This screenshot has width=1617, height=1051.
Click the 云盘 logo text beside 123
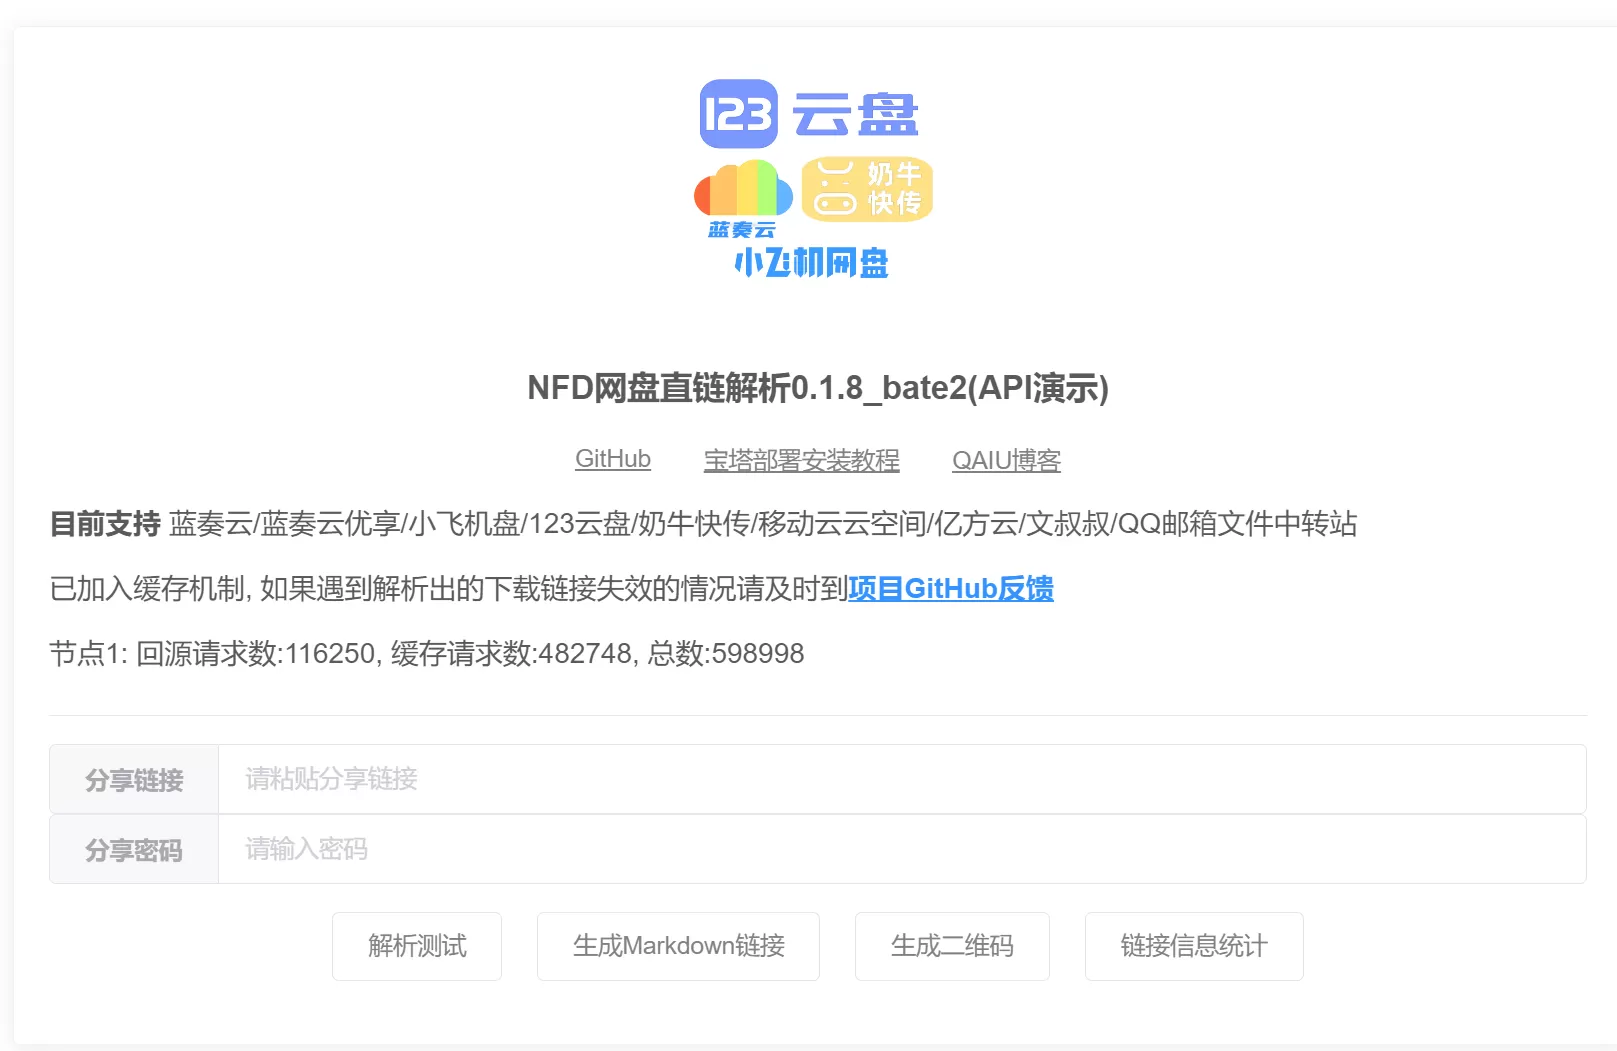(x=856, y=115)
